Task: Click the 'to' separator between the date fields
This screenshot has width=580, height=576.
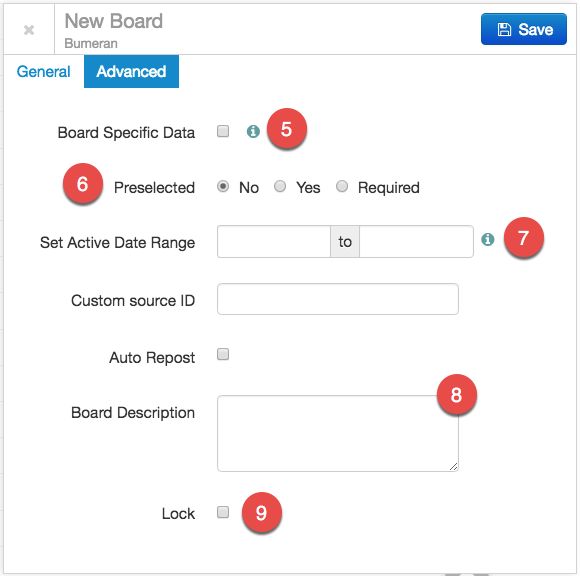Action: 345,242
